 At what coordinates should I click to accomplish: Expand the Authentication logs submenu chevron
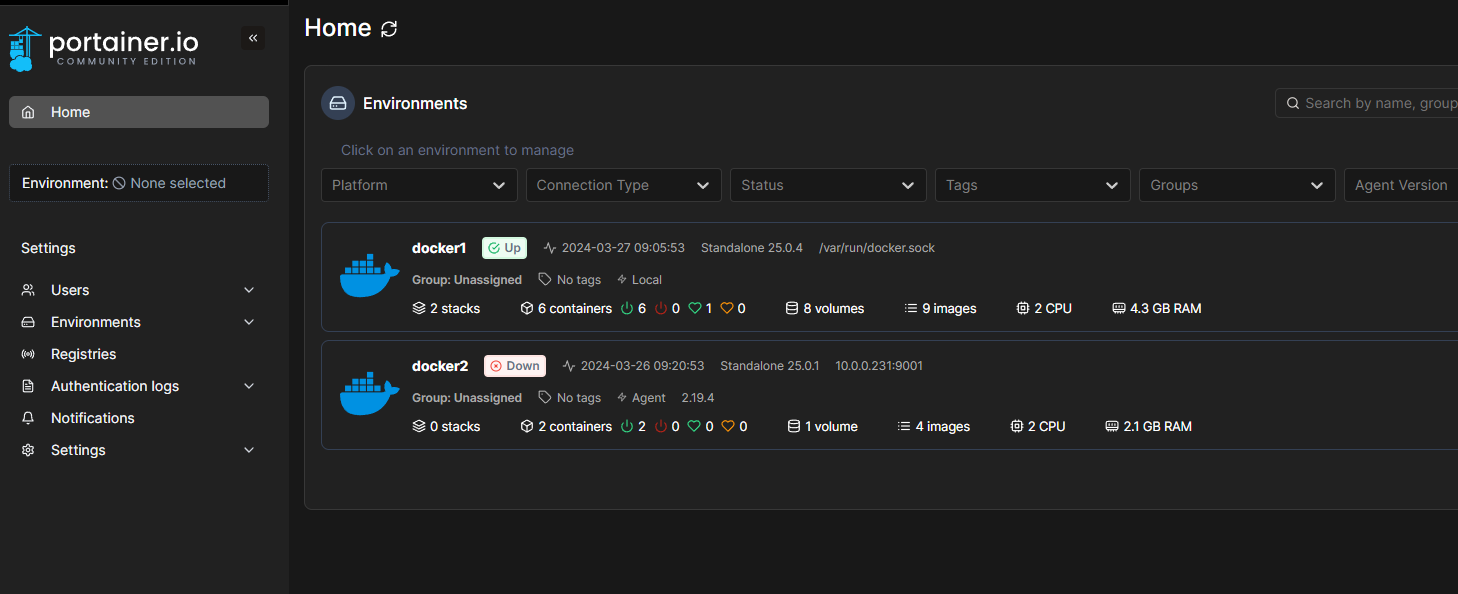tap(249, 386)
